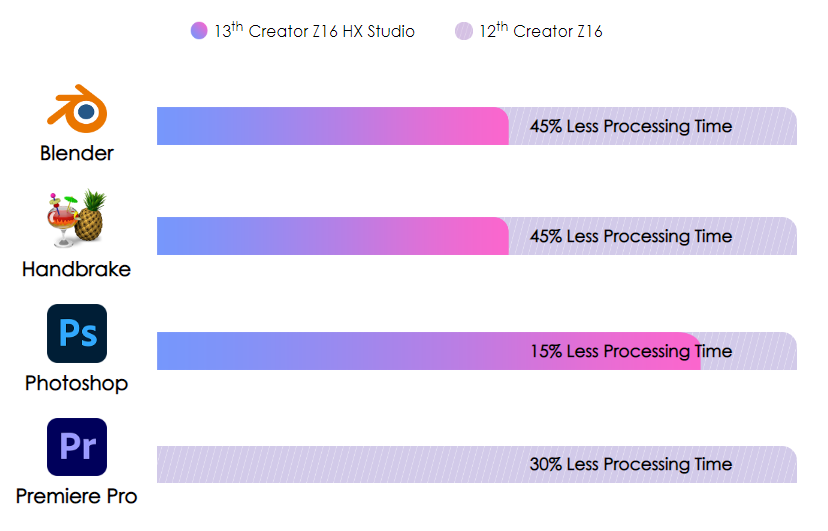Click the 30% Less Processing Time text
Image resolution: width=828 pixels, height=531 pixels.
[631, 464]
